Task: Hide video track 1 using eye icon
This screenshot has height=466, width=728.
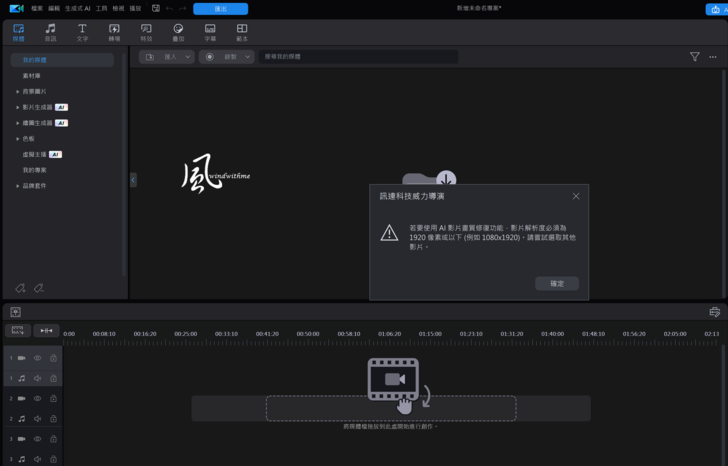Action: (37, 358)
